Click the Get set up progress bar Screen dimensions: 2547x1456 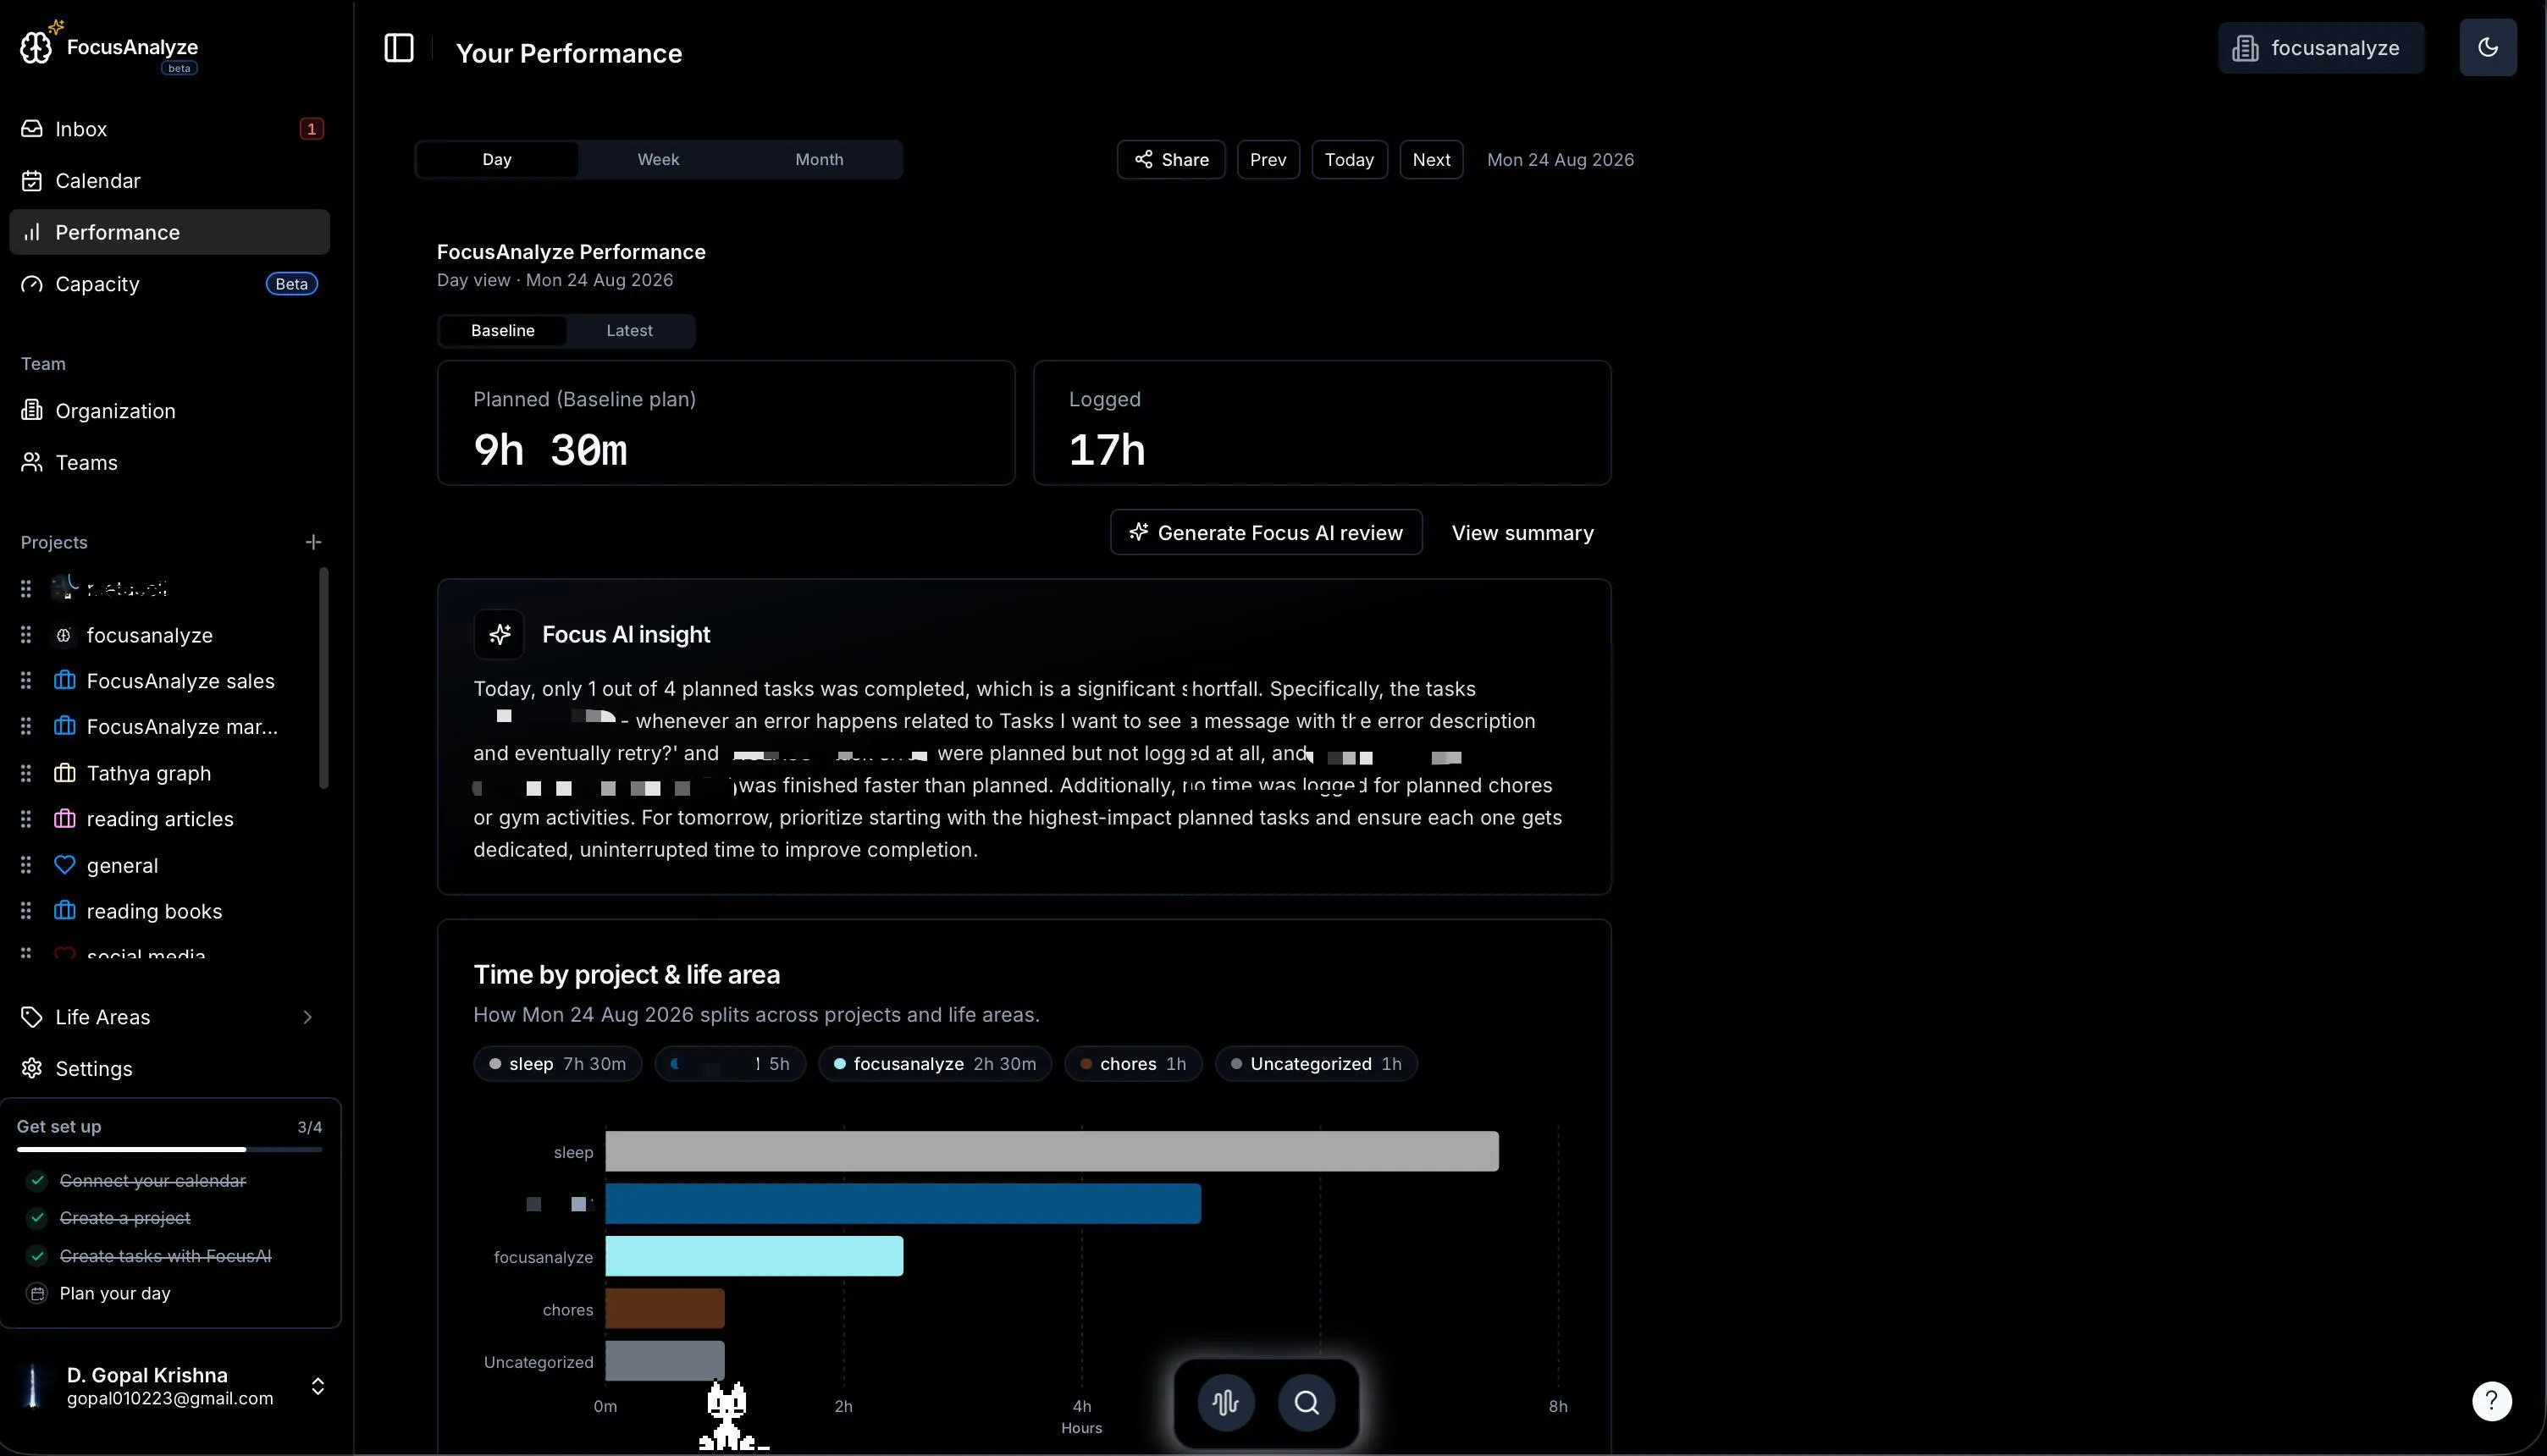pyautogui.click(x=169, y=1150)
